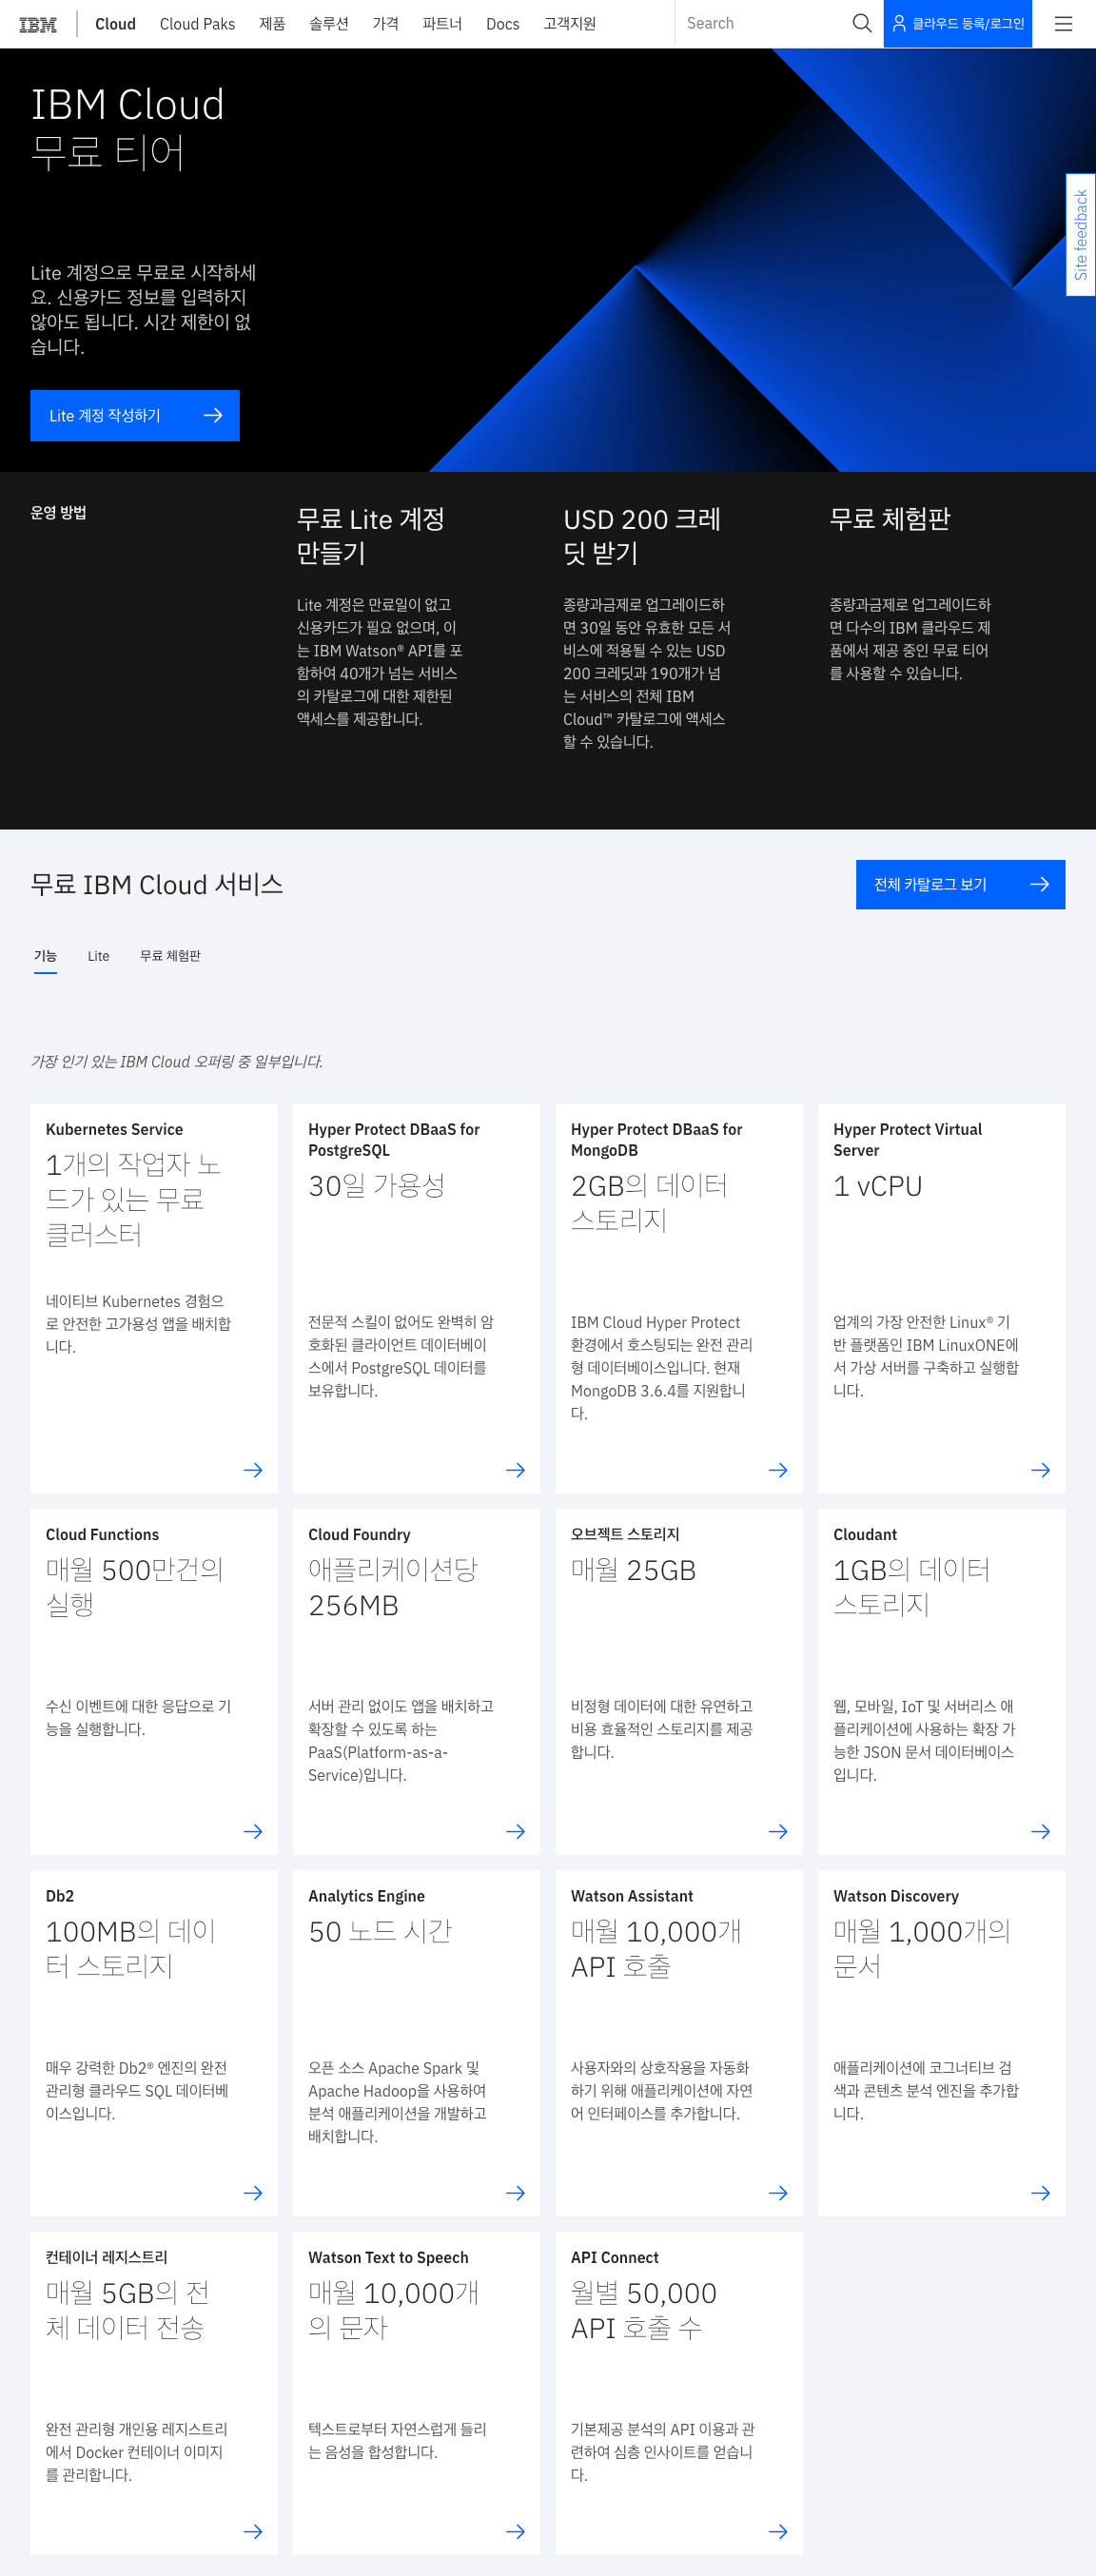The width and height of the screenshot is (1096, 2576).
Task: Click the search magnifier icon
Action: 861,23
